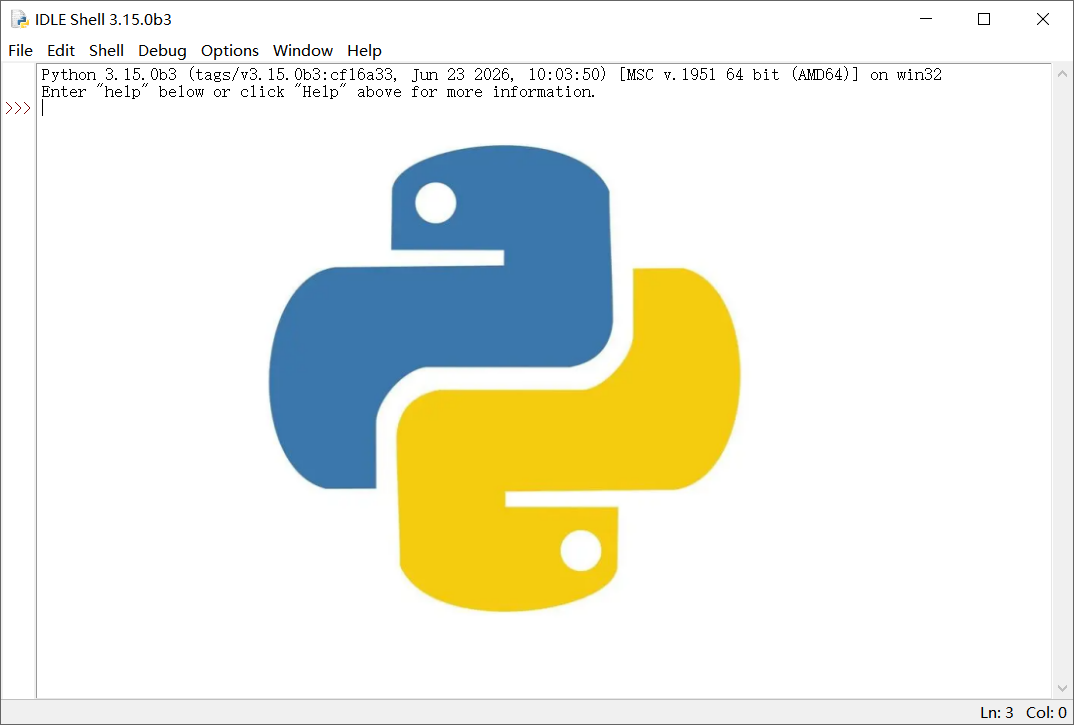This screenshot has height=725, width=1074.
Task: Click the 'Col: 0' status bar entry
Action: tap(1046, 713)
